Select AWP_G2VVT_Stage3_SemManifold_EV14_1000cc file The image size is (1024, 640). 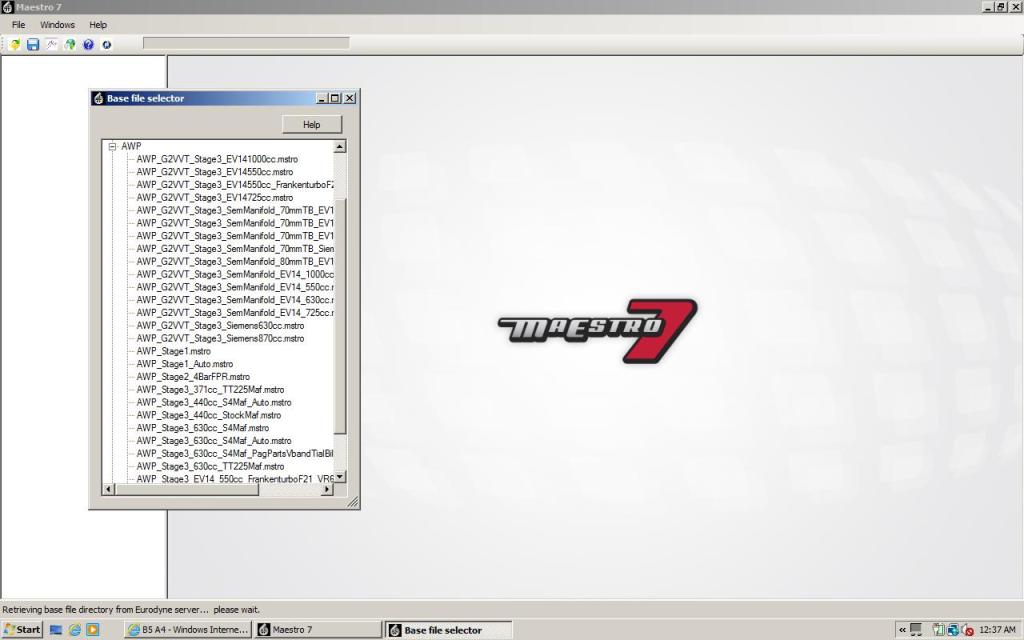[x=234, y=274]
